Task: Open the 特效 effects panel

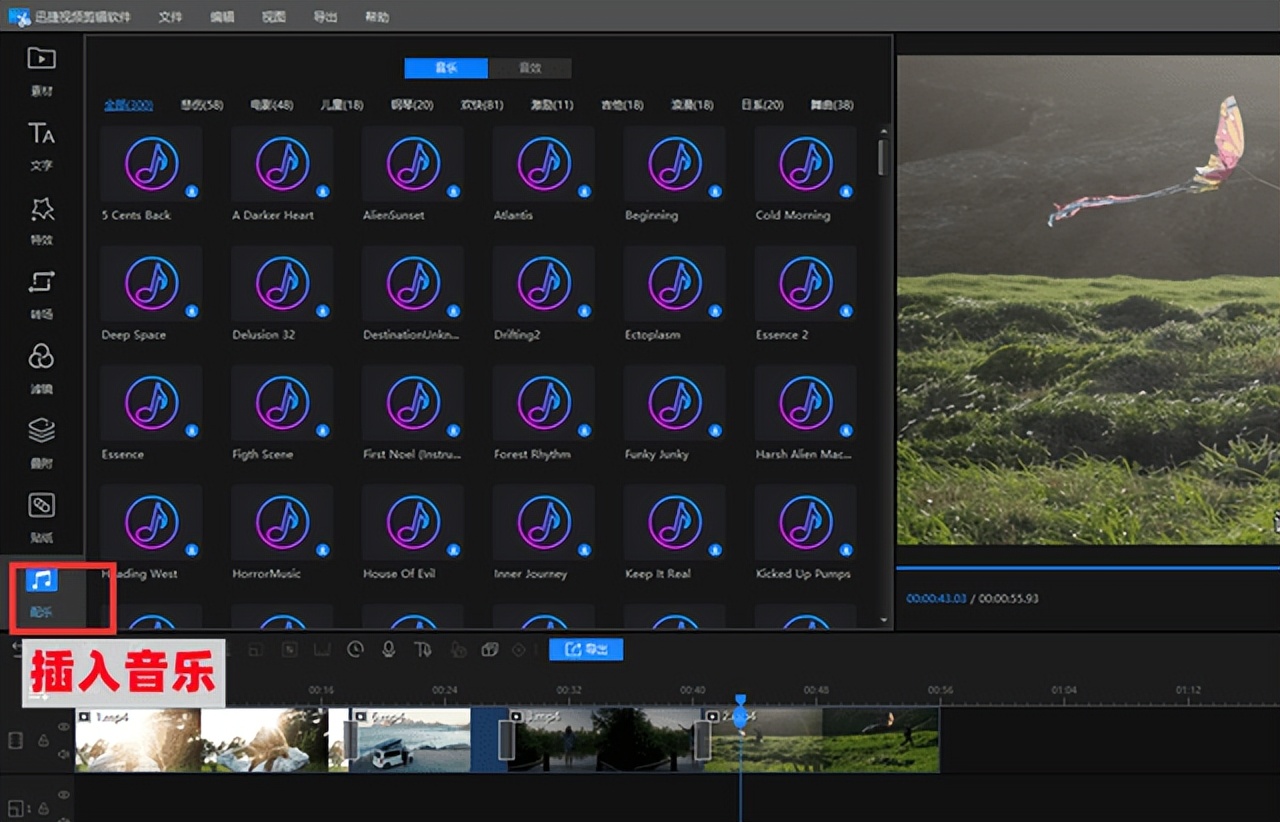Action: pos(41,218)
